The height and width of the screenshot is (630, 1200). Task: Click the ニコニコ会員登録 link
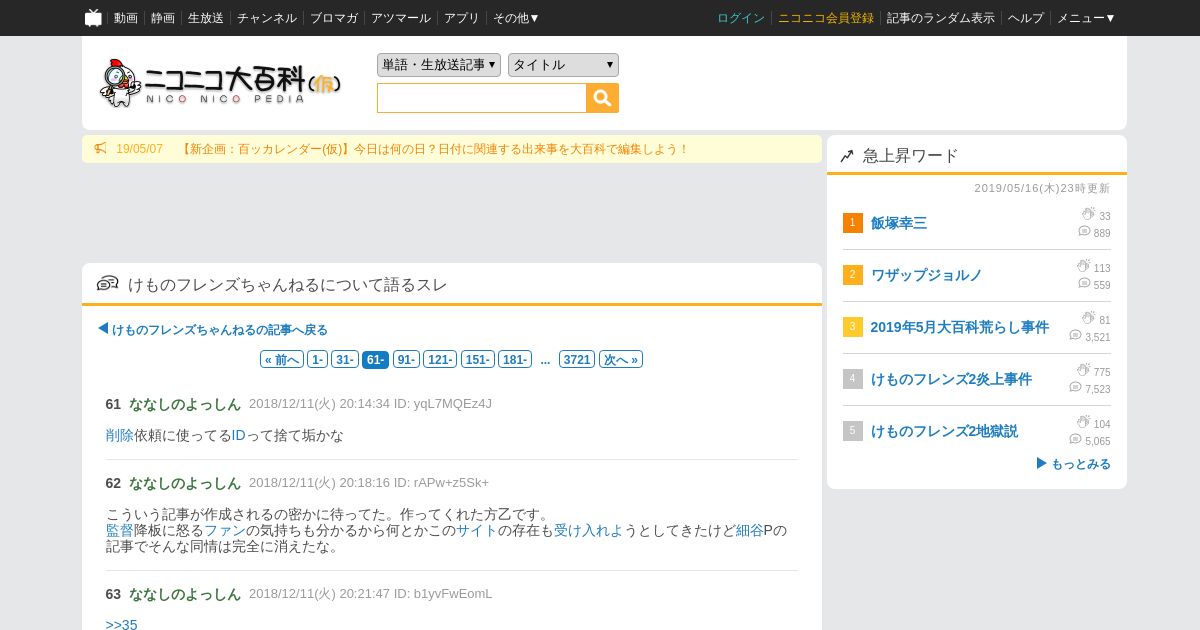click(x=826, y=18)
